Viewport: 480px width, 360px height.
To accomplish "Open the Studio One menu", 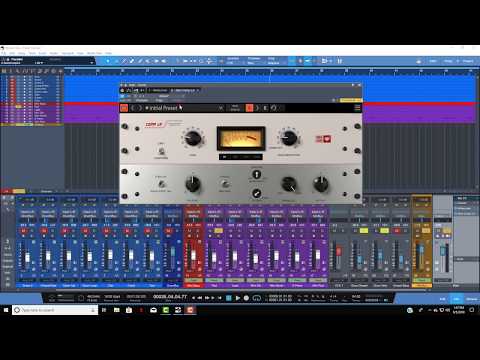I will (95, 53).
